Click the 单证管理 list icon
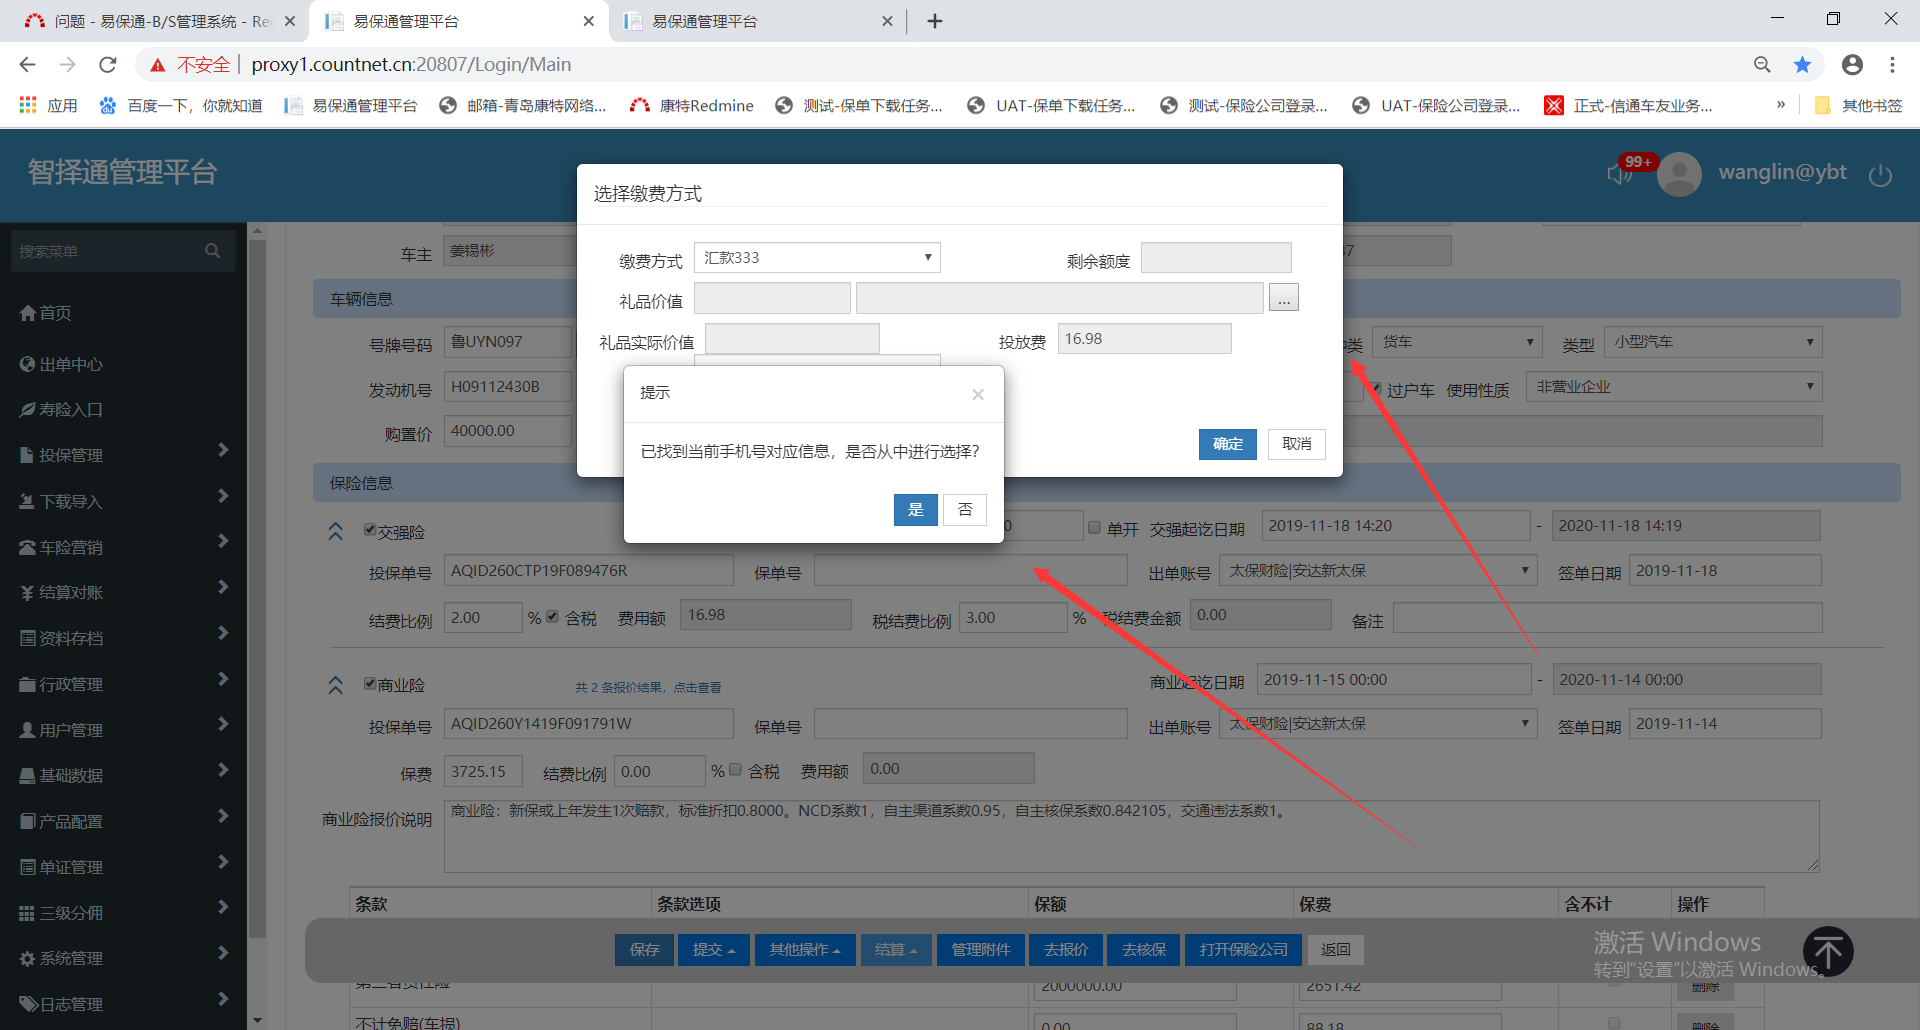Image resolution: width=1920 pixels, height=1030 pixels. 28,867
